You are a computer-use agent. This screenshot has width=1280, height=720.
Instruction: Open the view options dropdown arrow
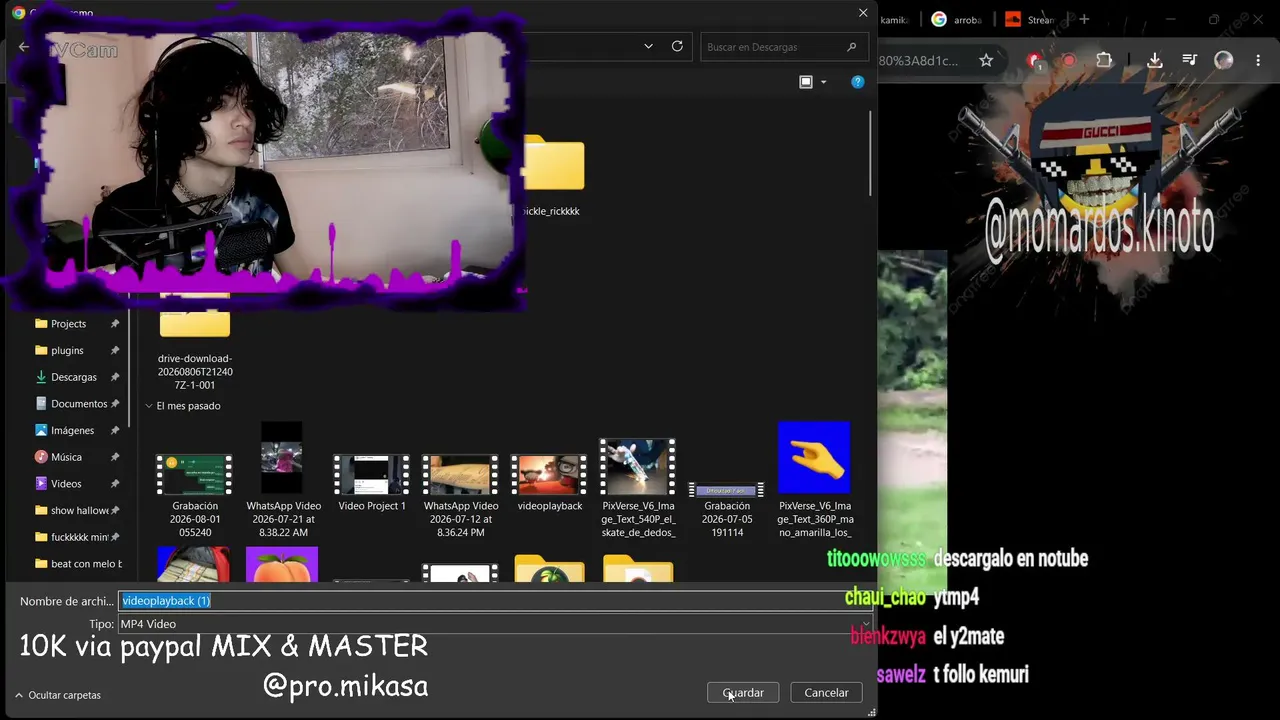tap(824, 82)
